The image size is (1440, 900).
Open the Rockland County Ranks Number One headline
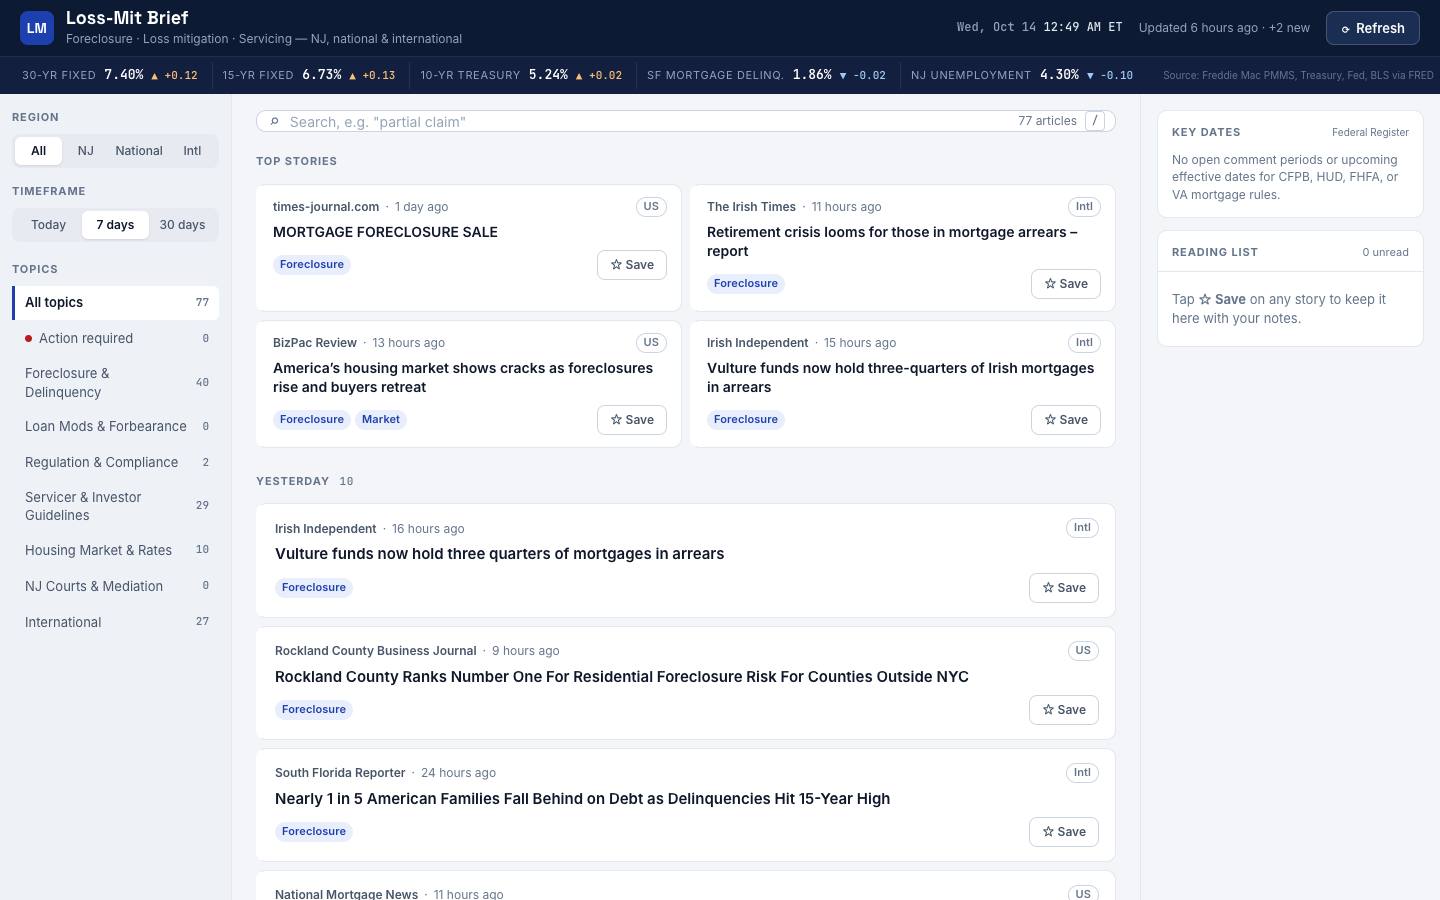pos(622,677)
